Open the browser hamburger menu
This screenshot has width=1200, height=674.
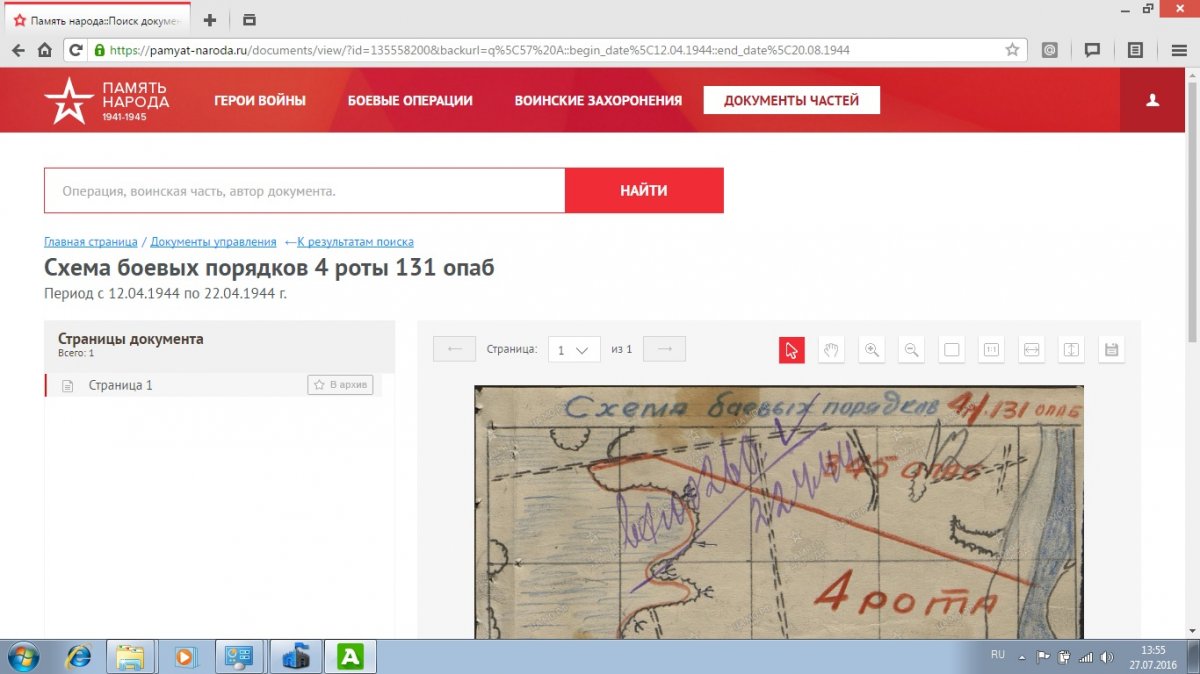click(1179, 50)
